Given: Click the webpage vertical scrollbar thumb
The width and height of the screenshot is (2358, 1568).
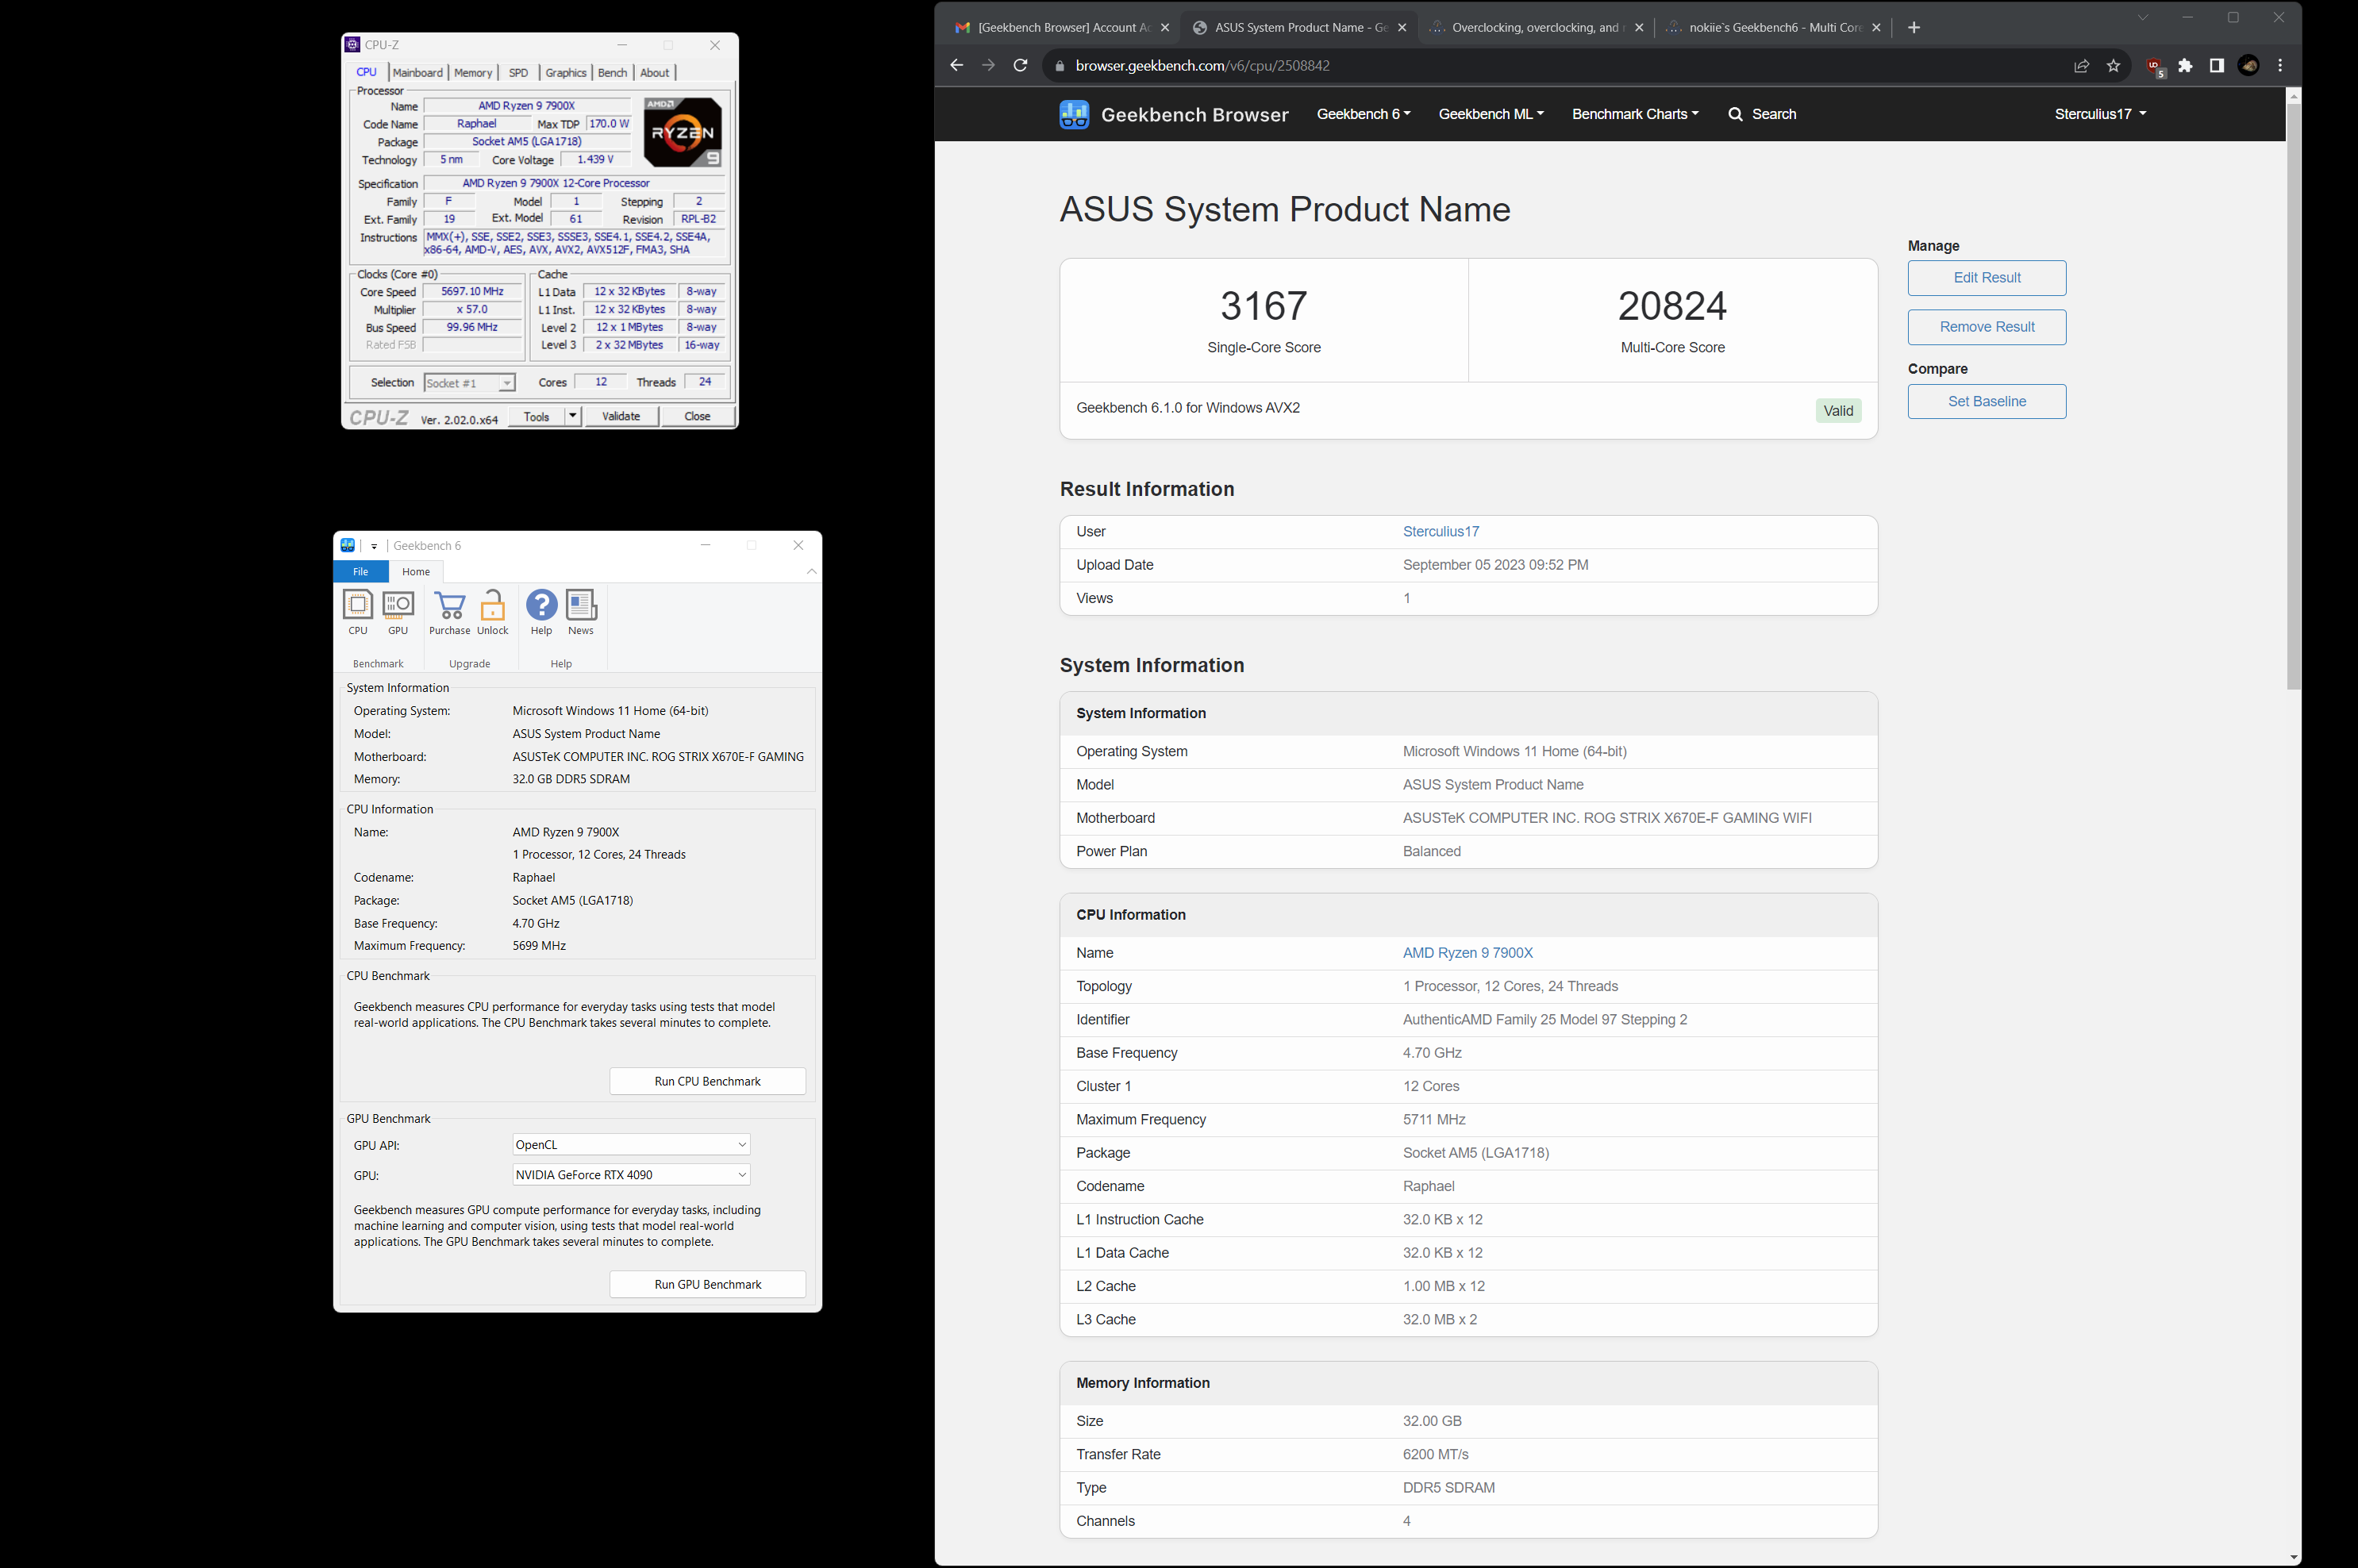Looking at the screenshot, I should click(x=2294, y=395).
